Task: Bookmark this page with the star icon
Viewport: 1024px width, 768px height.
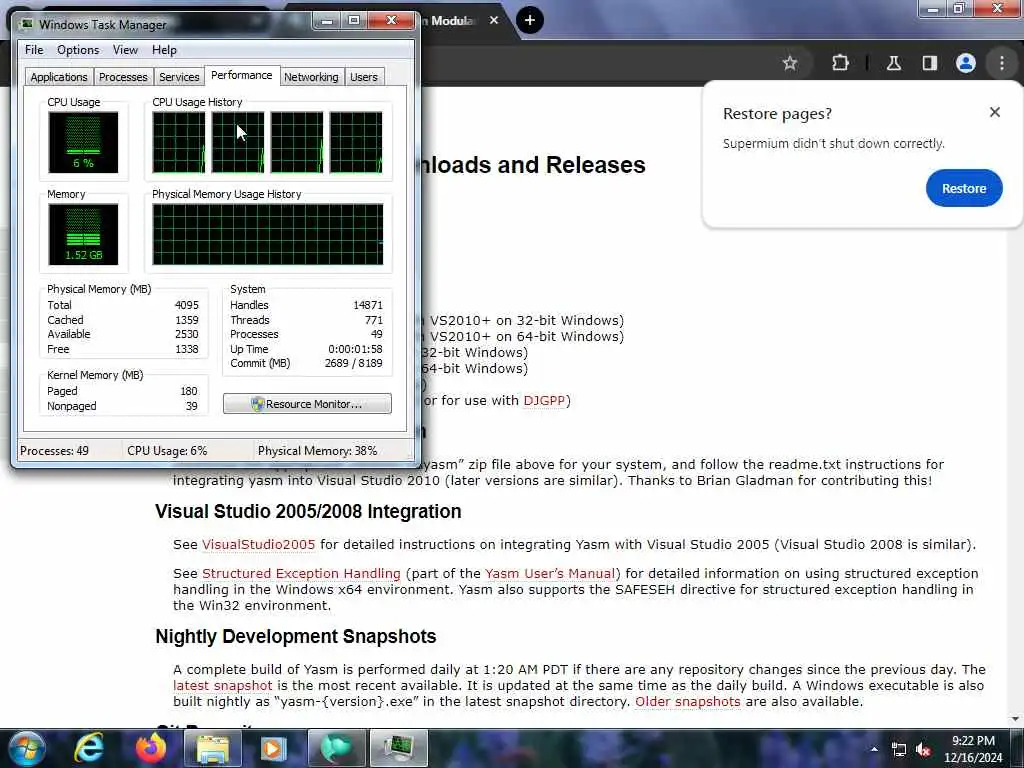Action: (790, 63)
